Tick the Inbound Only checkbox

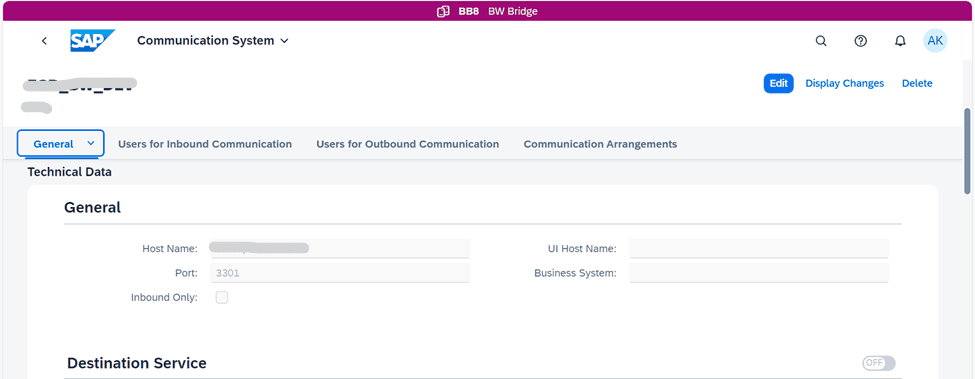pos(222,298)
